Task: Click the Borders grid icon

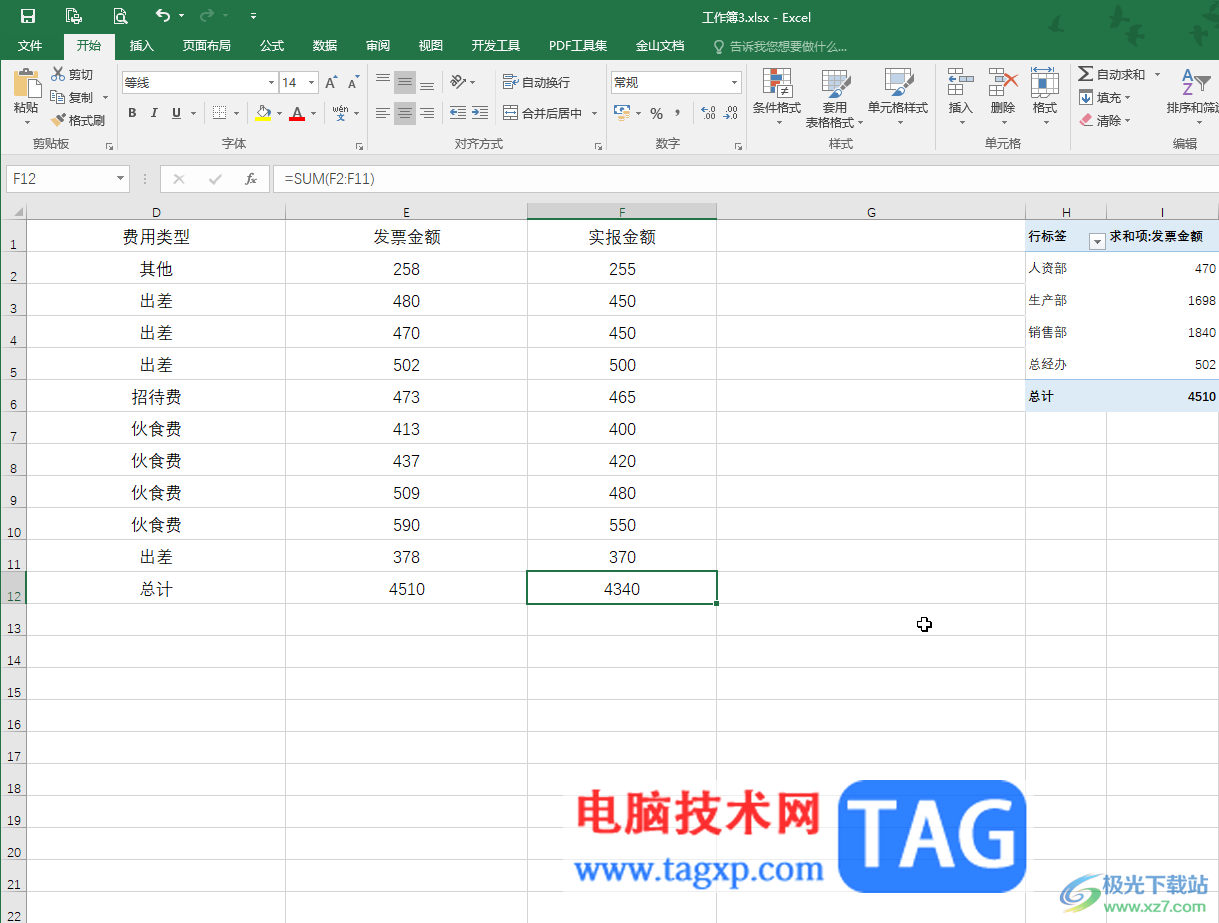Action: pos(220,113)
